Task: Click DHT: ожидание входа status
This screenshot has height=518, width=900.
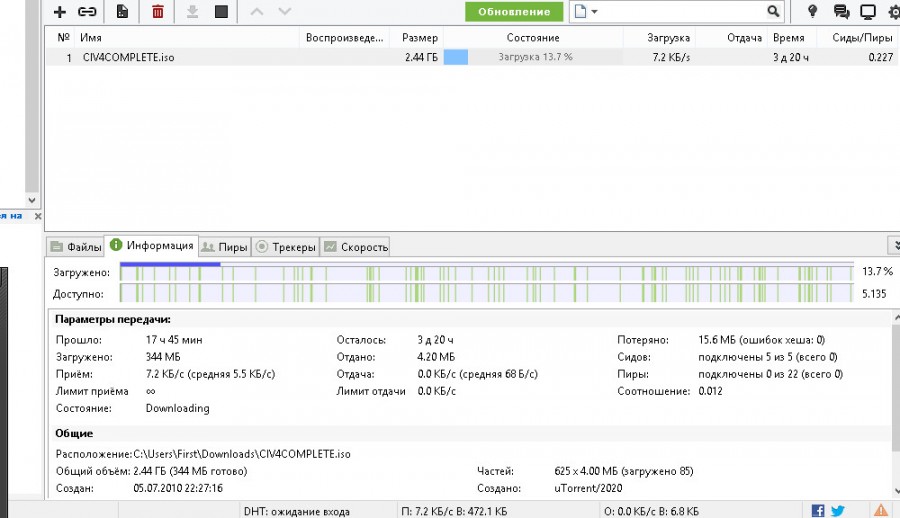Action: pyautogui.click(x=296, y=511)
